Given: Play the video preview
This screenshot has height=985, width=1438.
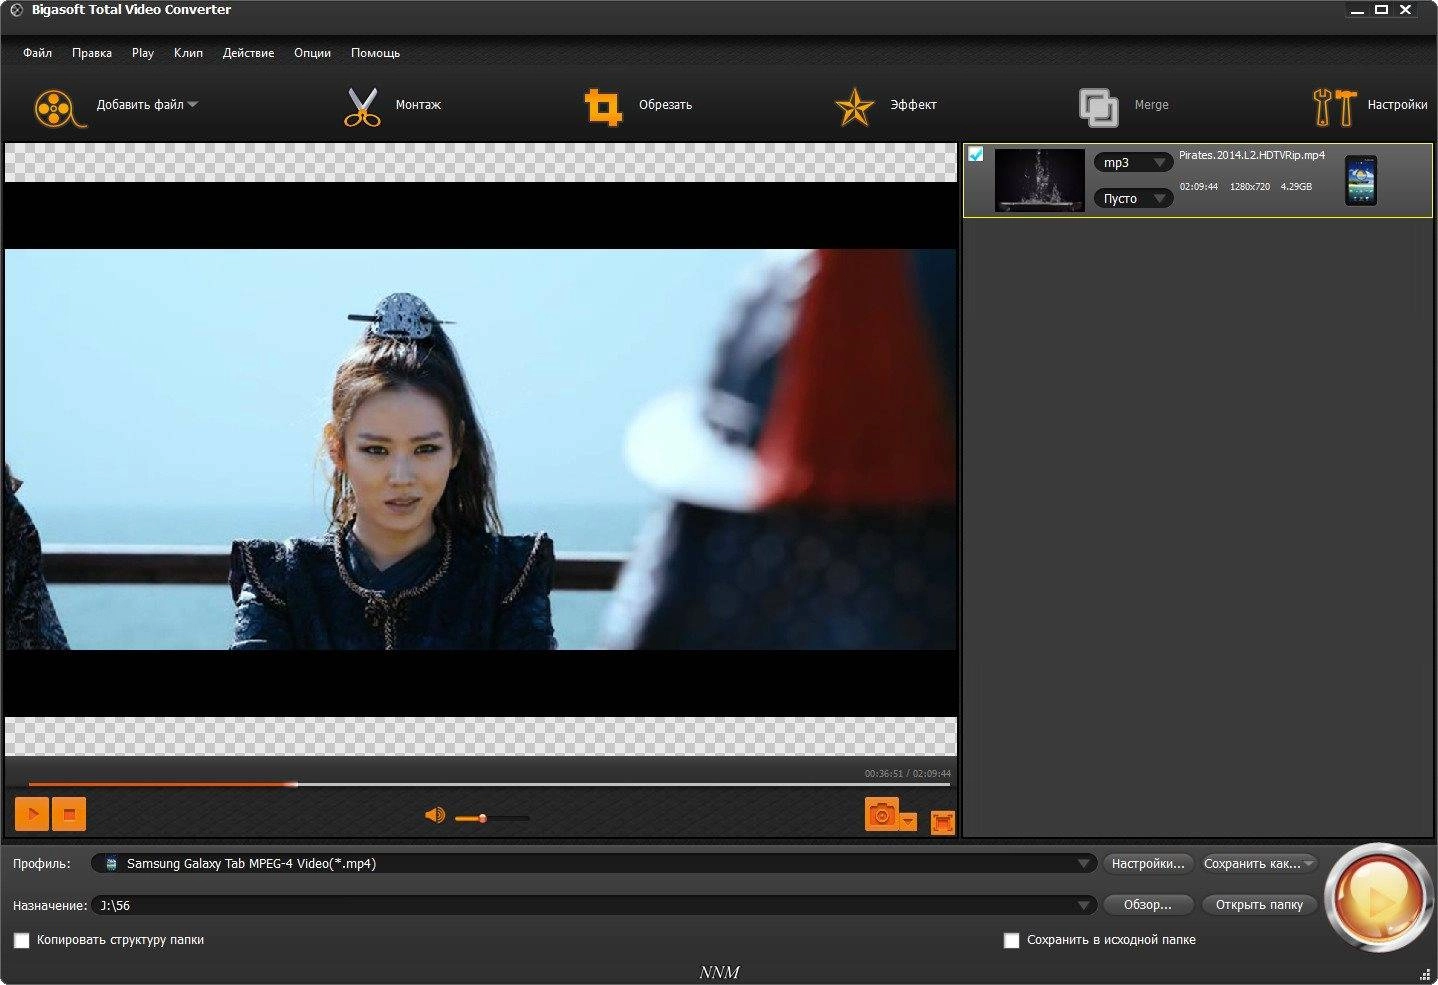Looking at the screenshot, I should (32, 814).
